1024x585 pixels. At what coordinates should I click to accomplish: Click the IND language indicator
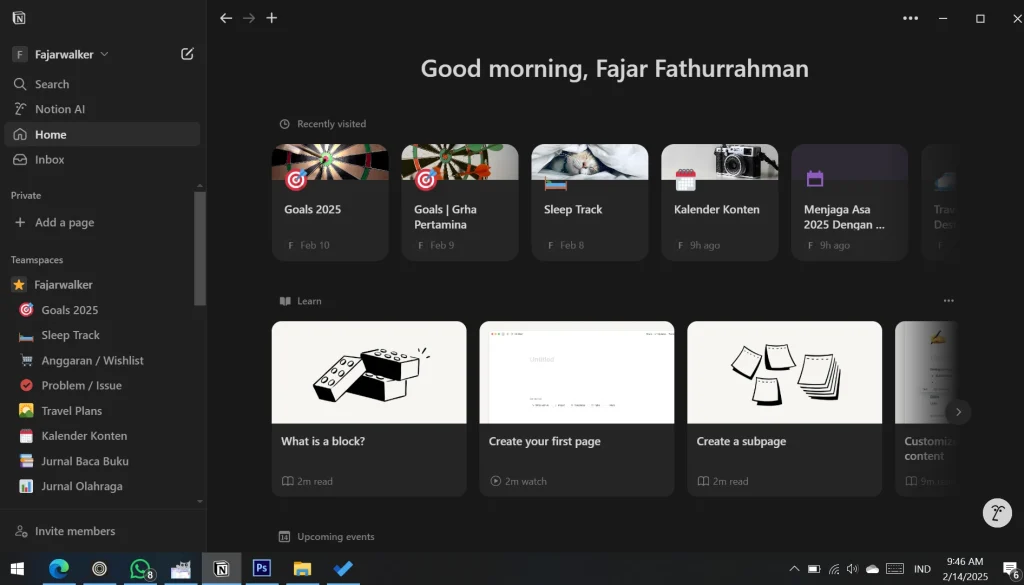pos(922,569)
